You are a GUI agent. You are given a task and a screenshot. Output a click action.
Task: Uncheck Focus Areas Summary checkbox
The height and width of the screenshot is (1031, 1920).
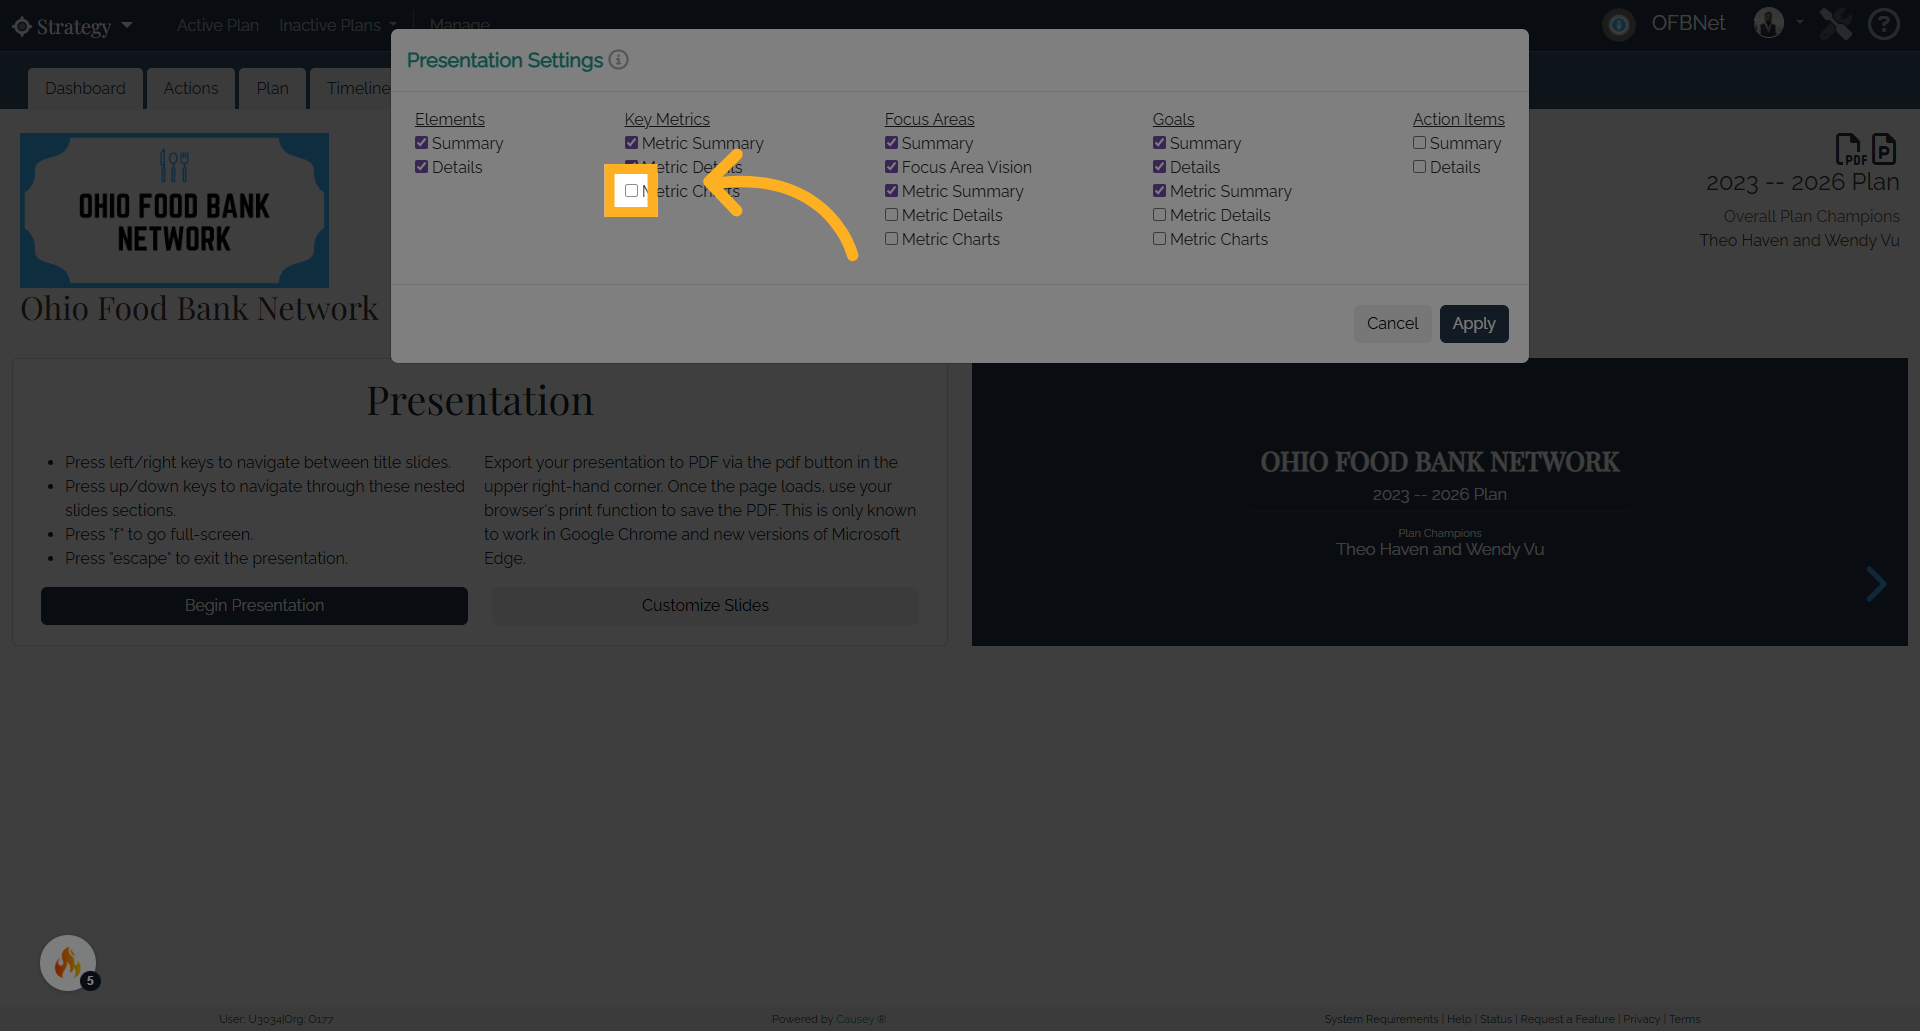tap(891, 143)
